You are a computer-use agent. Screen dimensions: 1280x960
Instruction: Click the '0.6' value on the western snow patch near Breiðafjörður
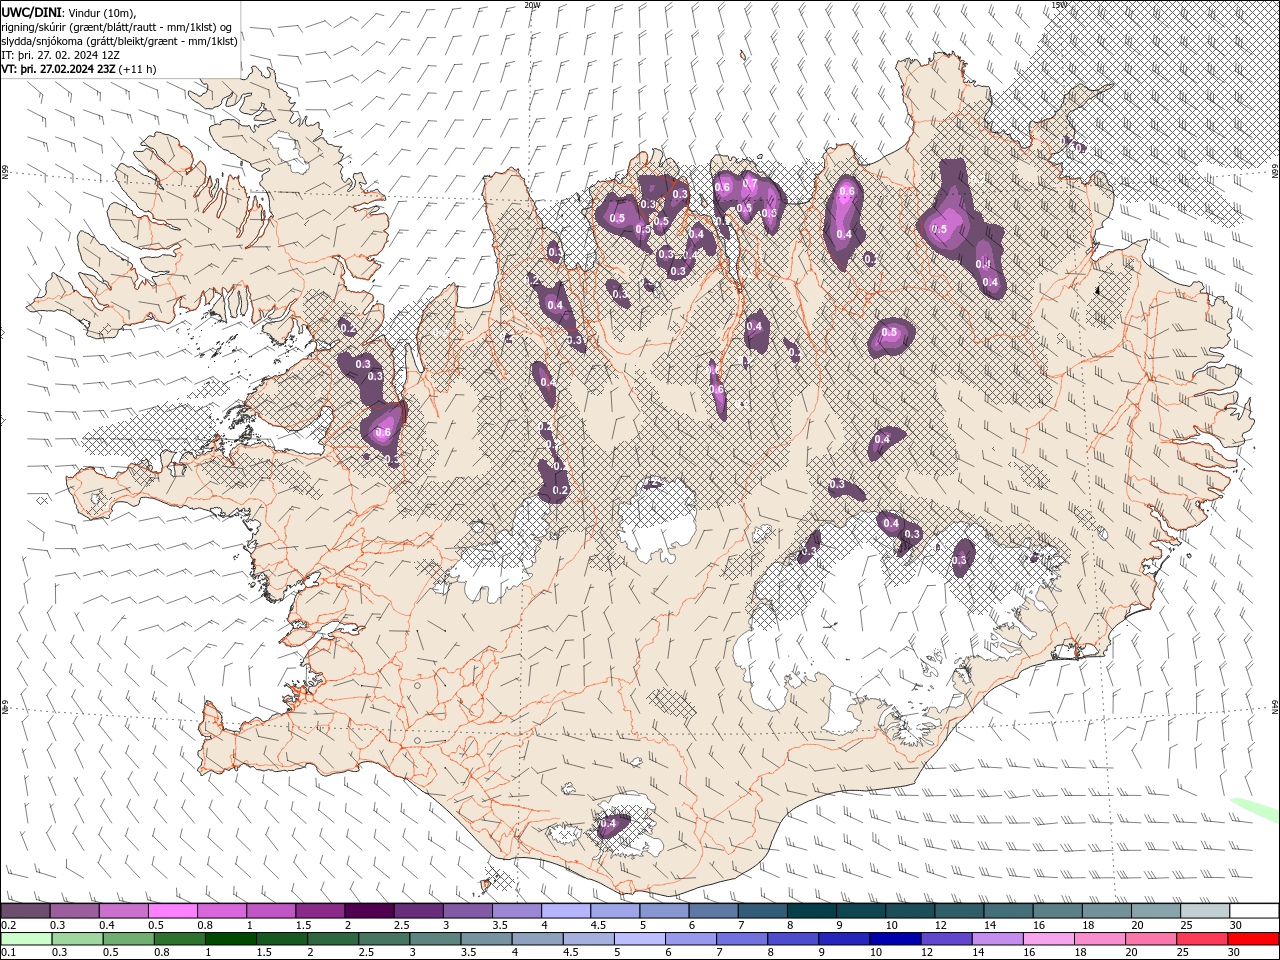pyautogui.click(x=383, y=433)
